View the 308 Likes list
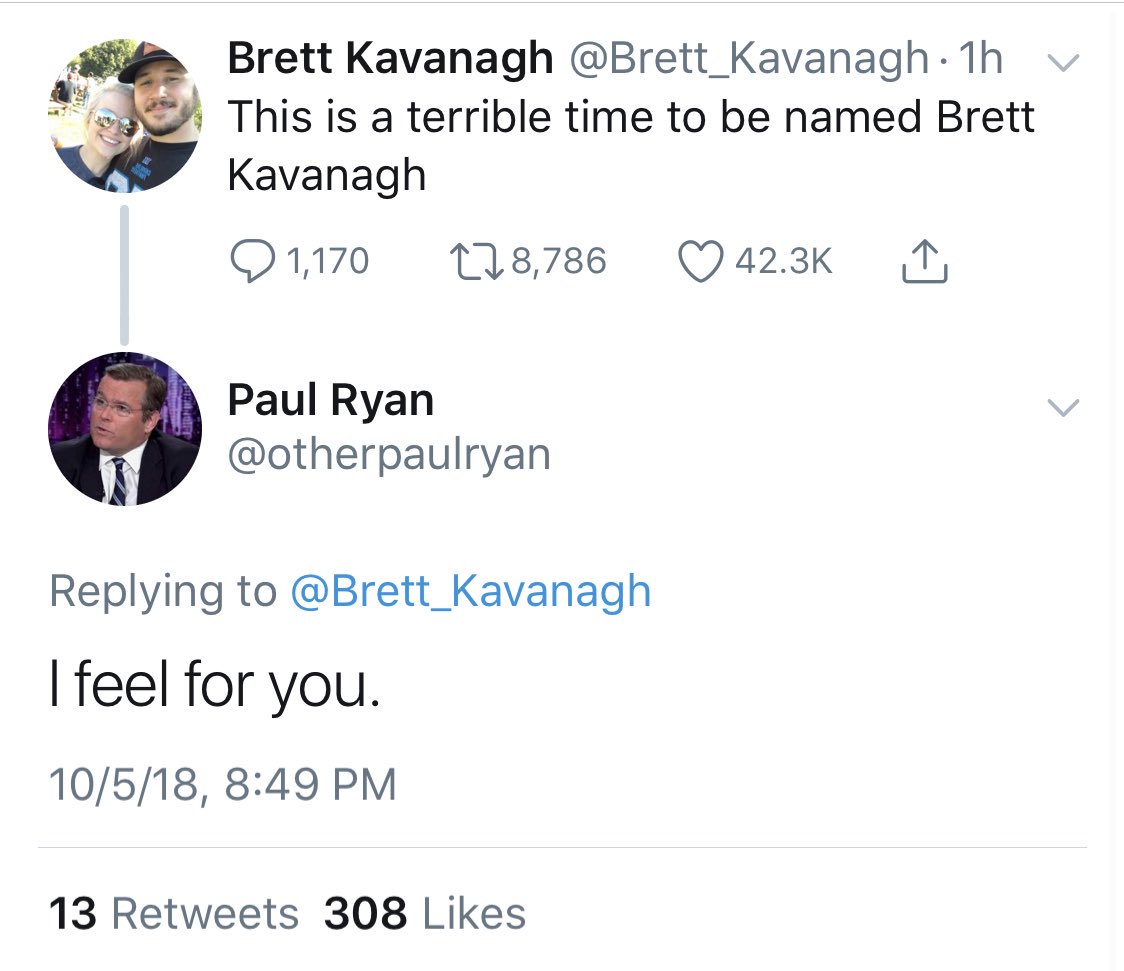This screenshot has height=971, width=1124. (x=425, y=913)
